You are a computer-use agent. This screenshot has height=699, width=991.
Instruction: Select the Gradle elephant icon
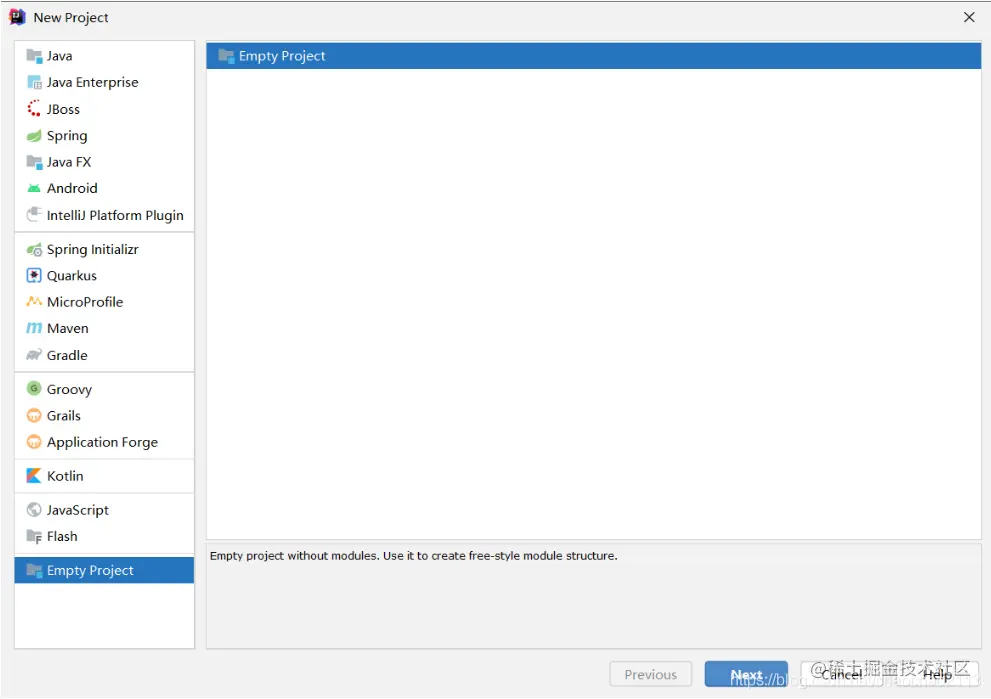(x=34, y=355)
